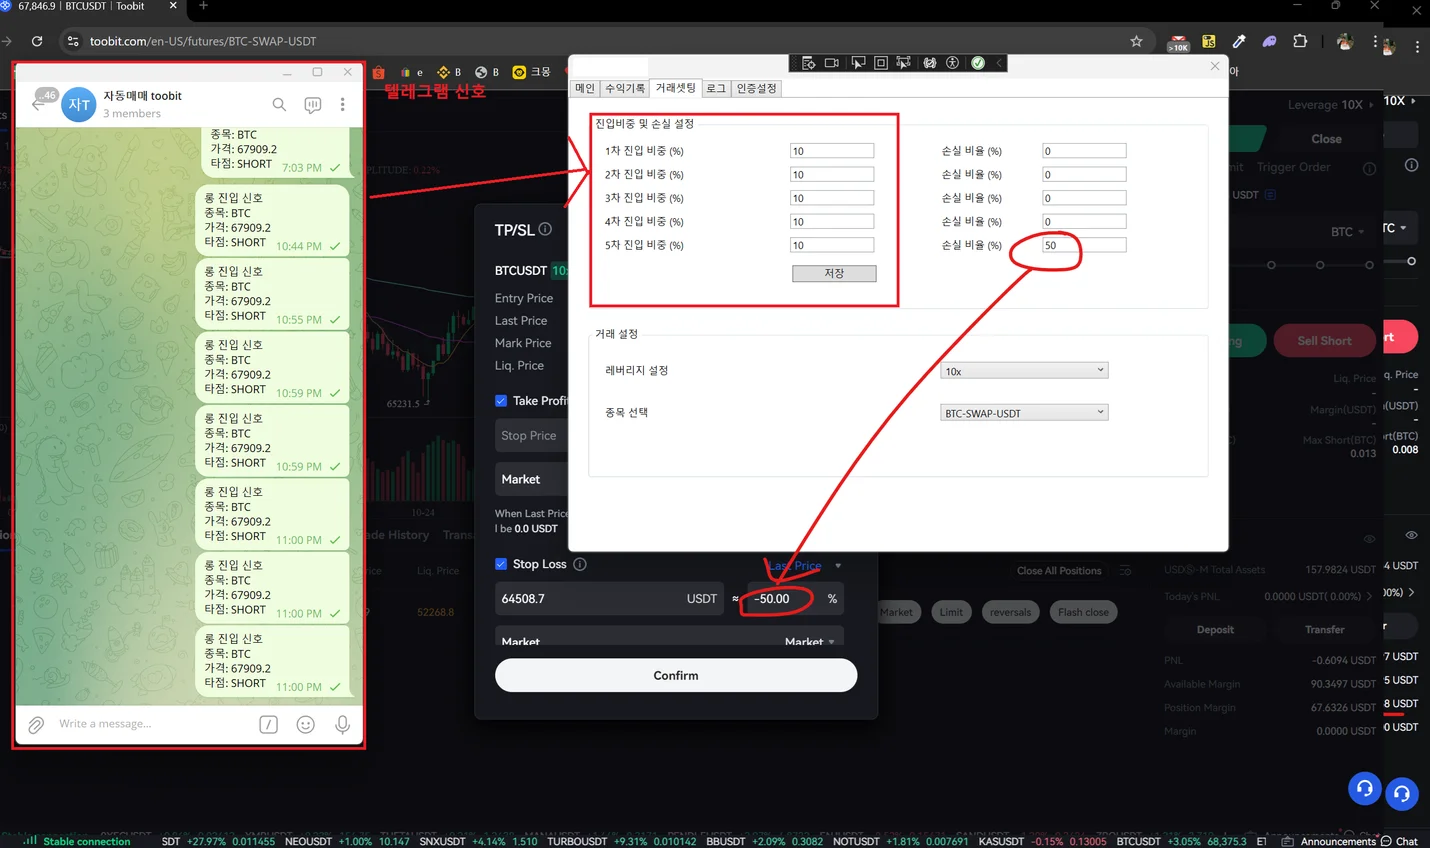Viewport: 1430px width, 848px height.
Task: Click the paperclip attach icon in Telegram
Action: pyautogui.click(x=36, y=724)
